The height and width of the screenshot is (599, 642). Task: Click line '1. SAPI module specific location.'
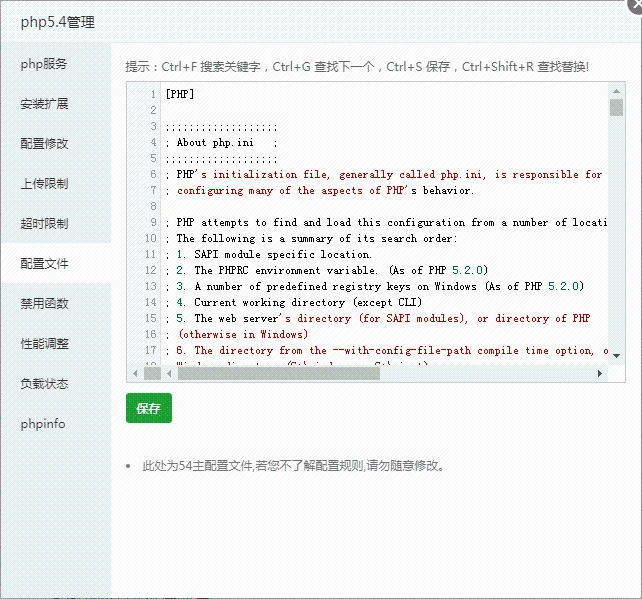[269, 254]
